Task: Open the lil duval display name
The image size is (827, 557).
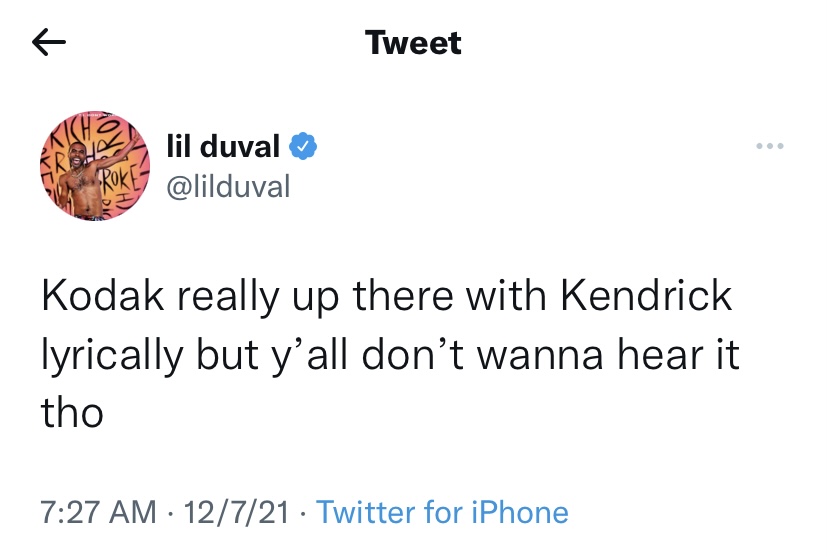Action: pyautogui.click(x=223, y=146)
